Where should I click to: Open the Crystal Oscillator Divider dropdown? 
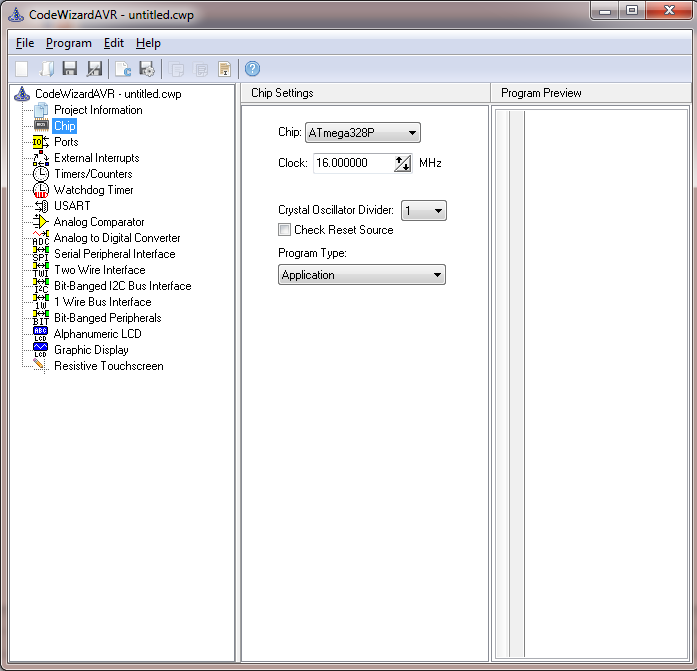[424, 211]
